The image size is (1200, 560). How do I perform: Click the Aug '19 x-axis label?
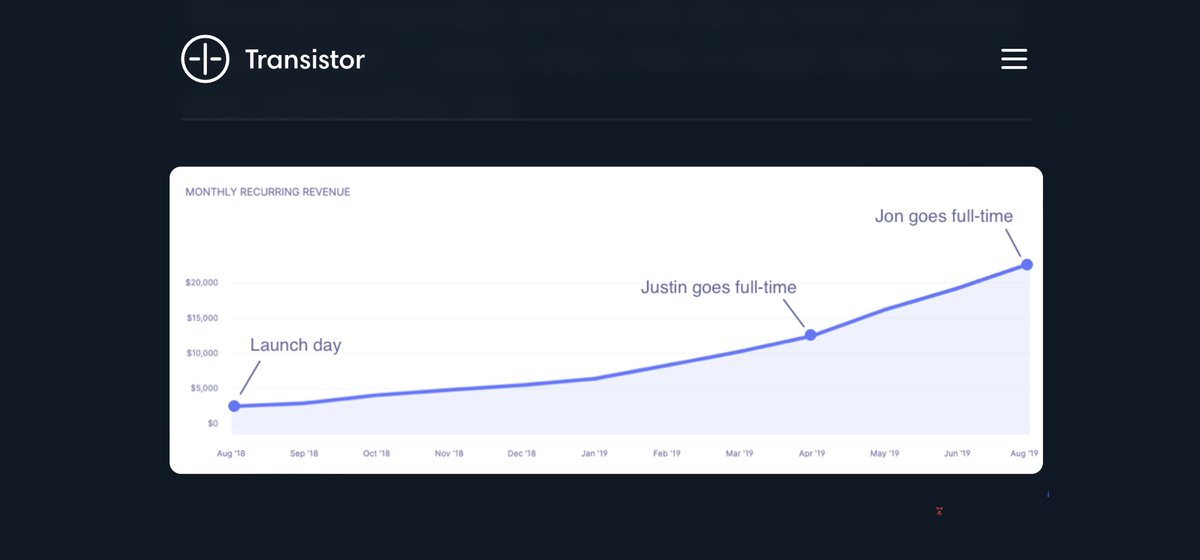[x=1026, y=454]
